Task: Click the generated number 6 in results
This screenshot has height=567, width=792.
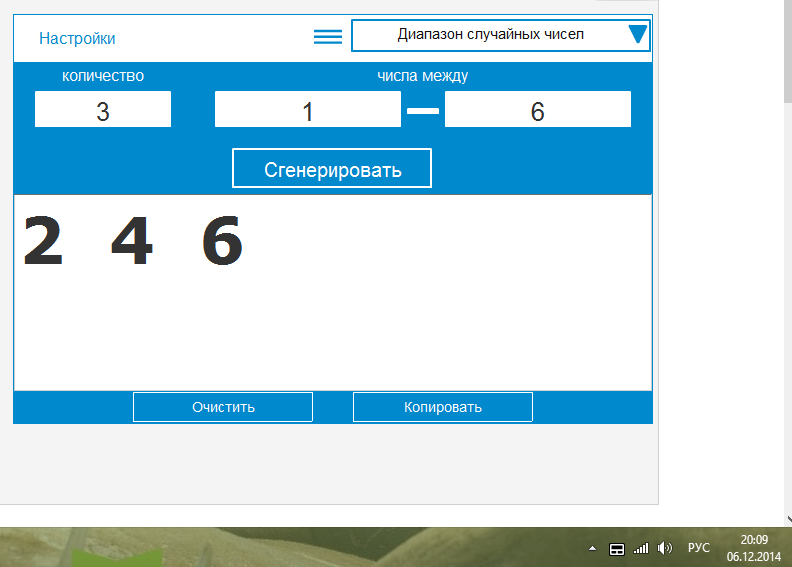Action: 222,242
